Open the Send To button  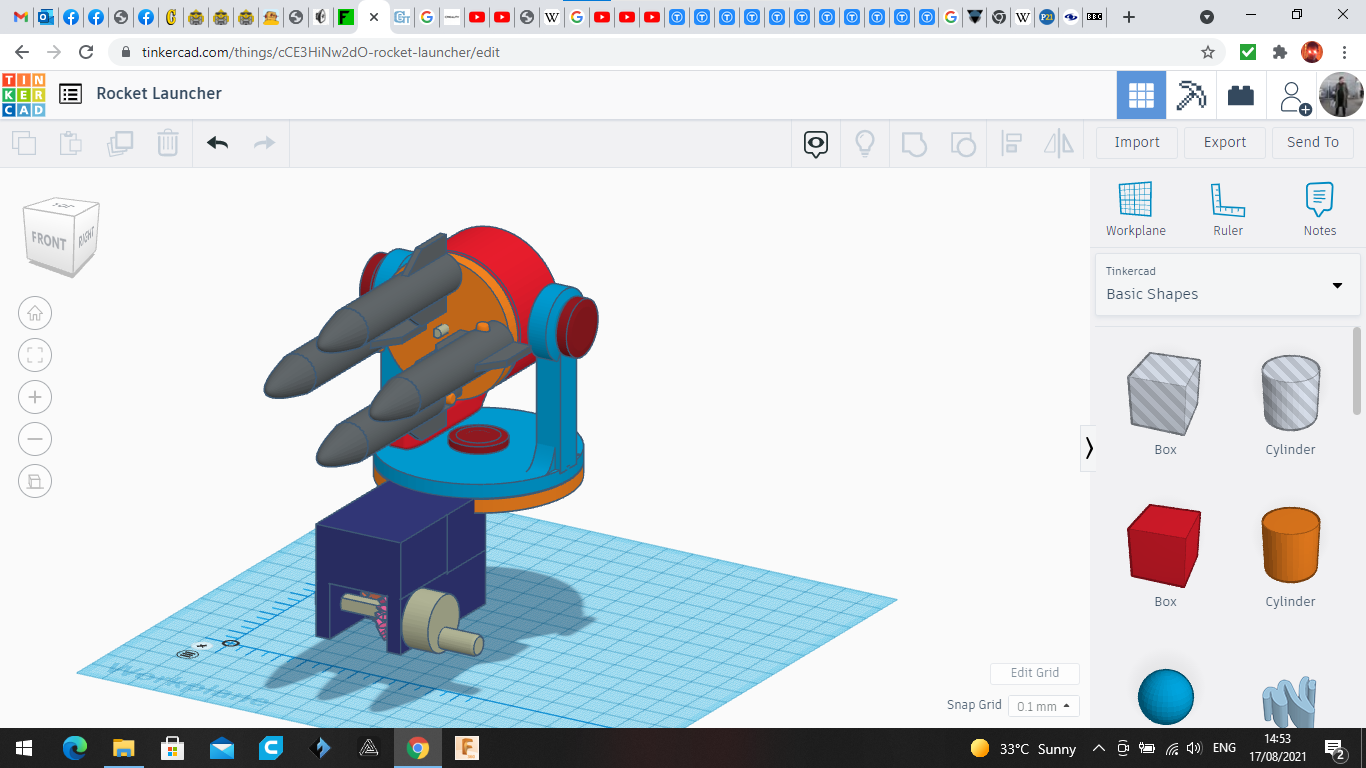1313,142
